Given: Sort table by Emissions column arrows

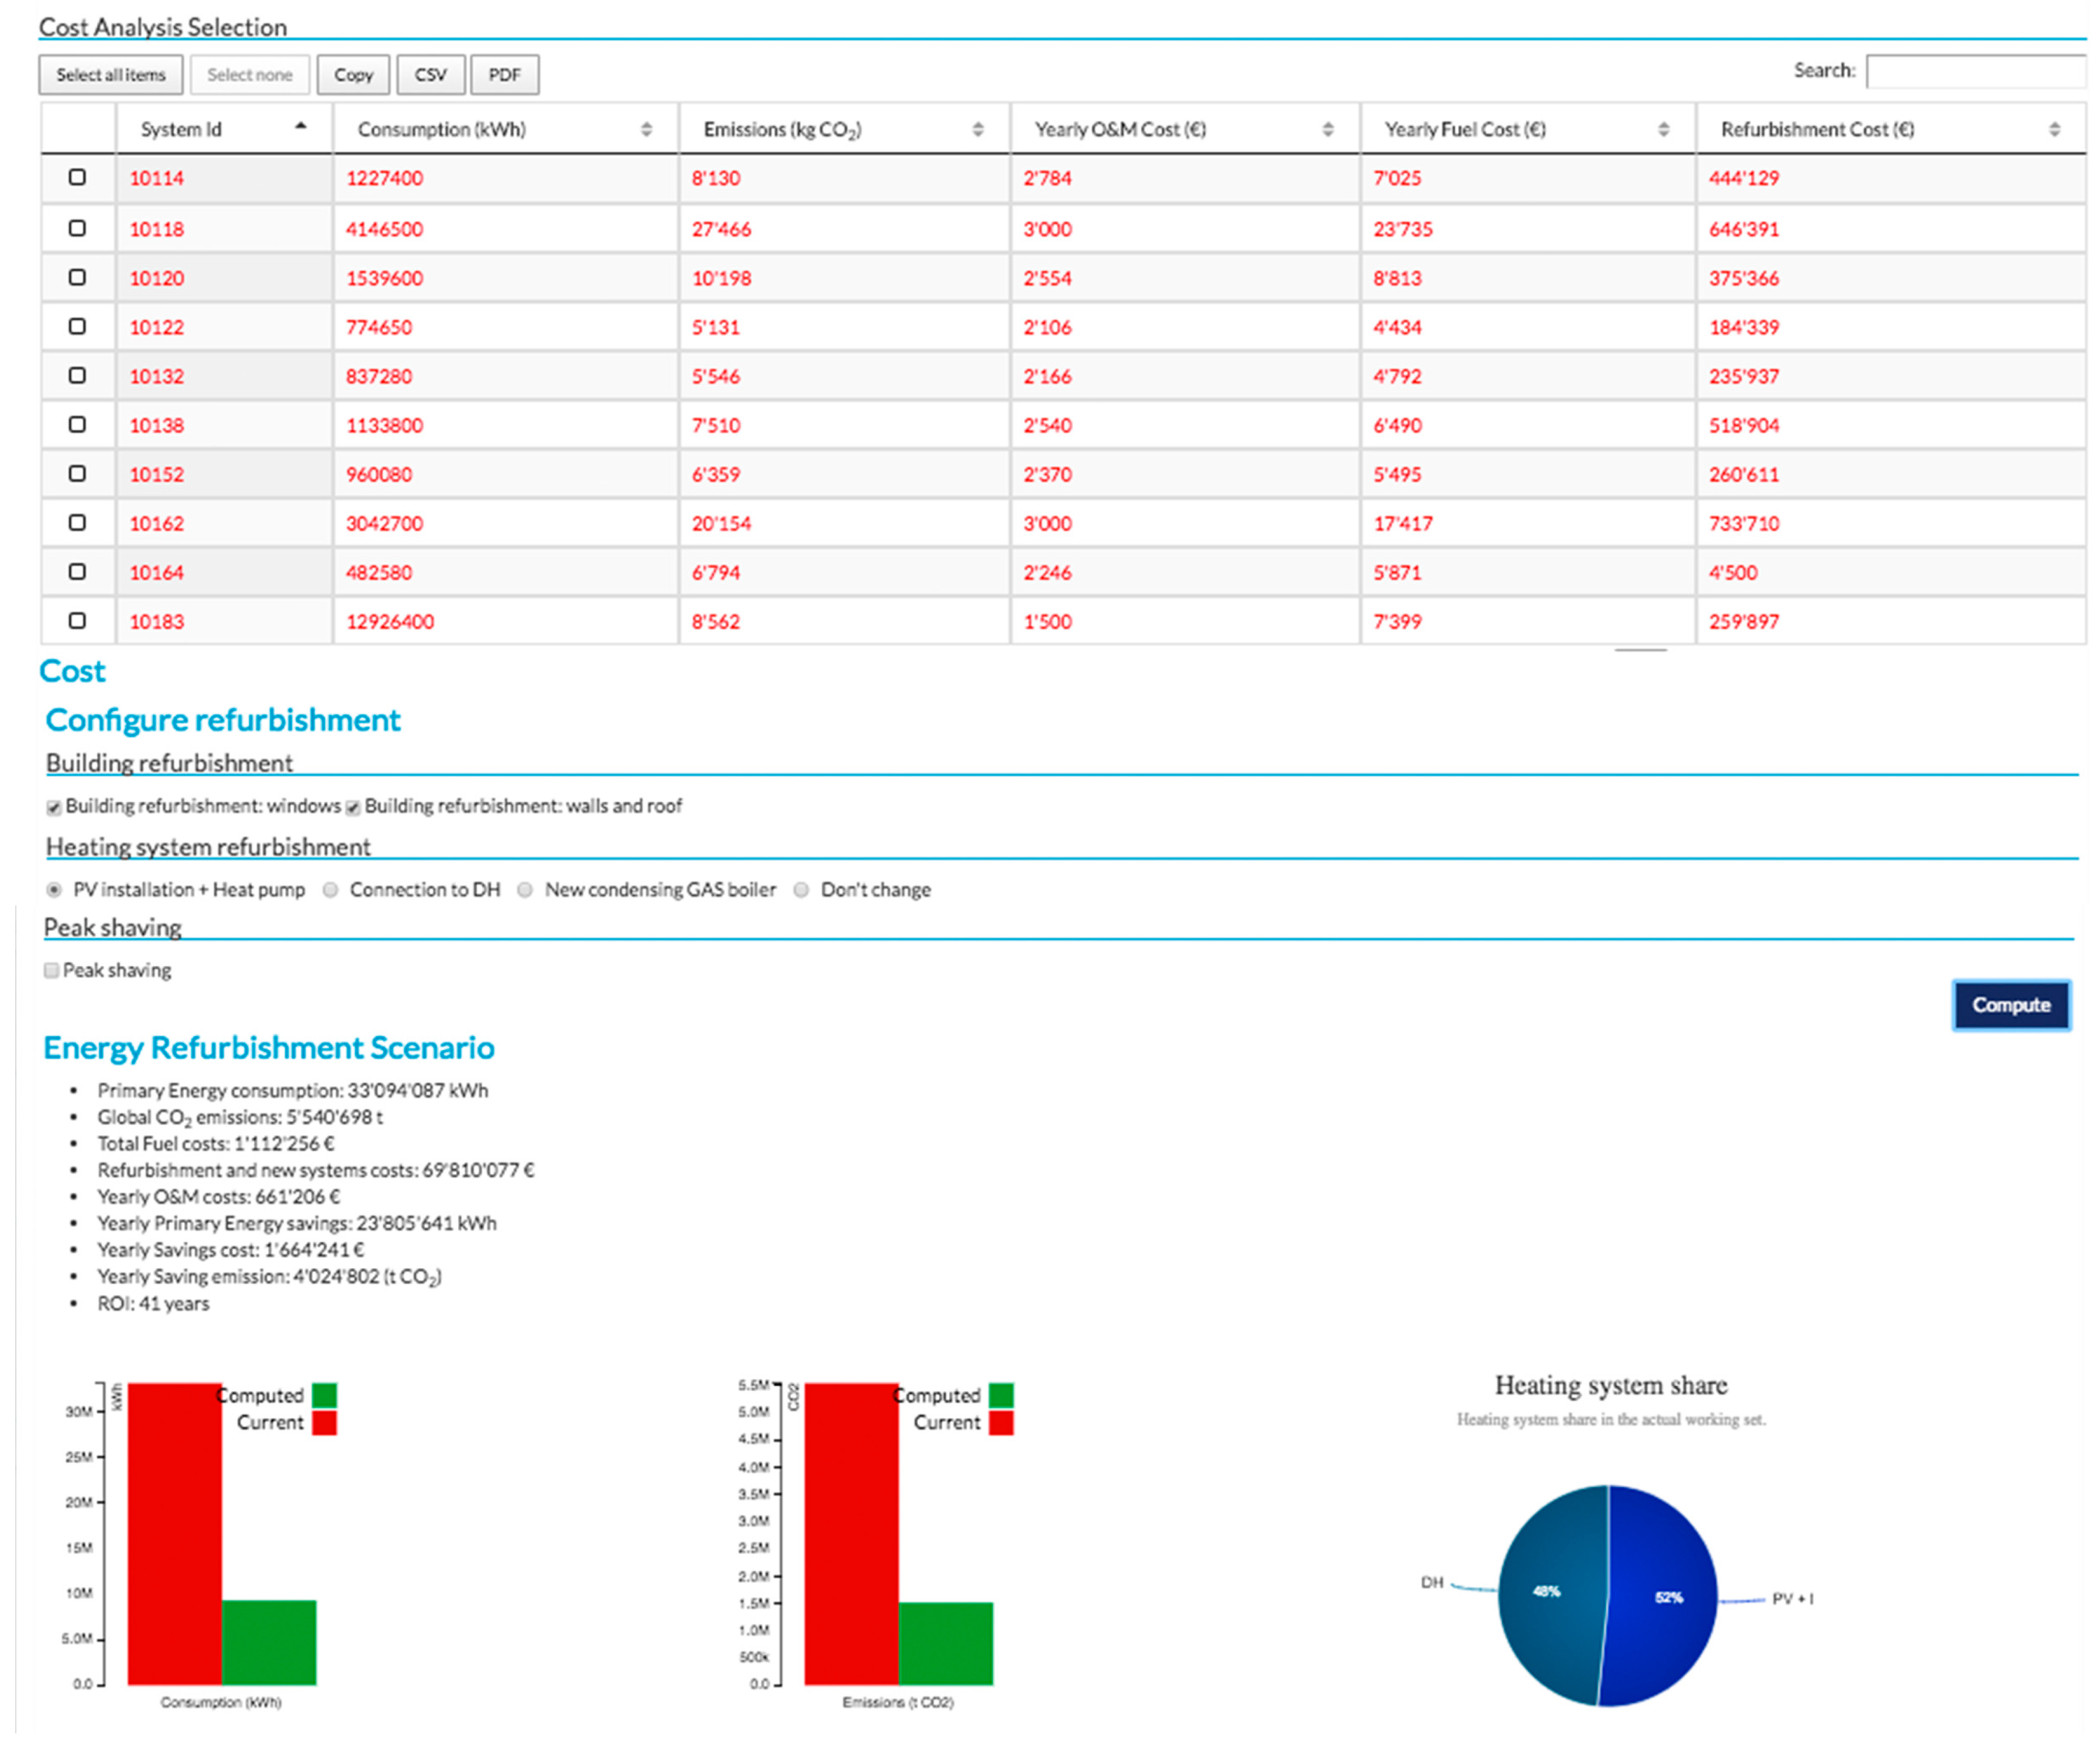Looking at the screenshot, I should pyautogui.click(x=977, y=129).
